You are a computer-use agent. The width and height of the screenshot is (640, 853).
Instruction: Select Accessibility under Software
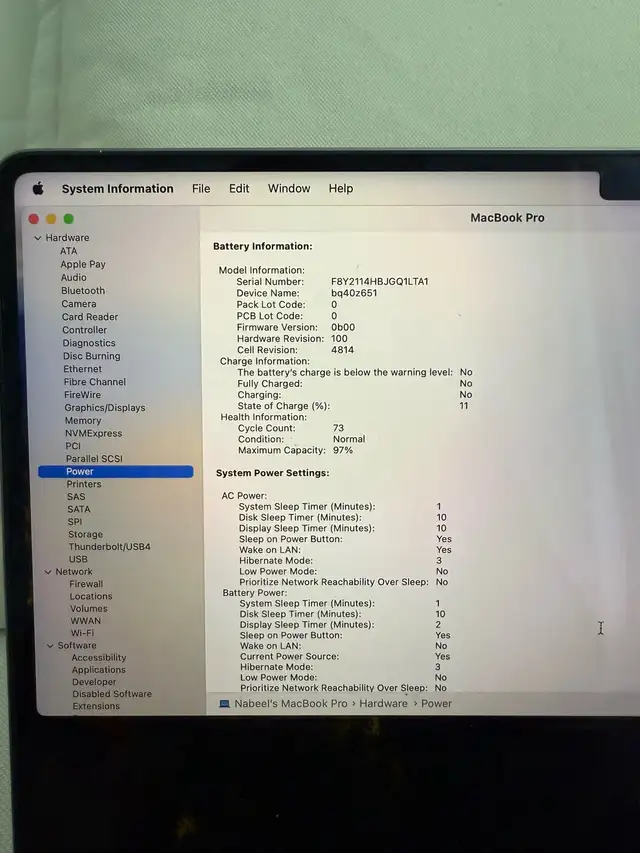(x=99, y=658)
